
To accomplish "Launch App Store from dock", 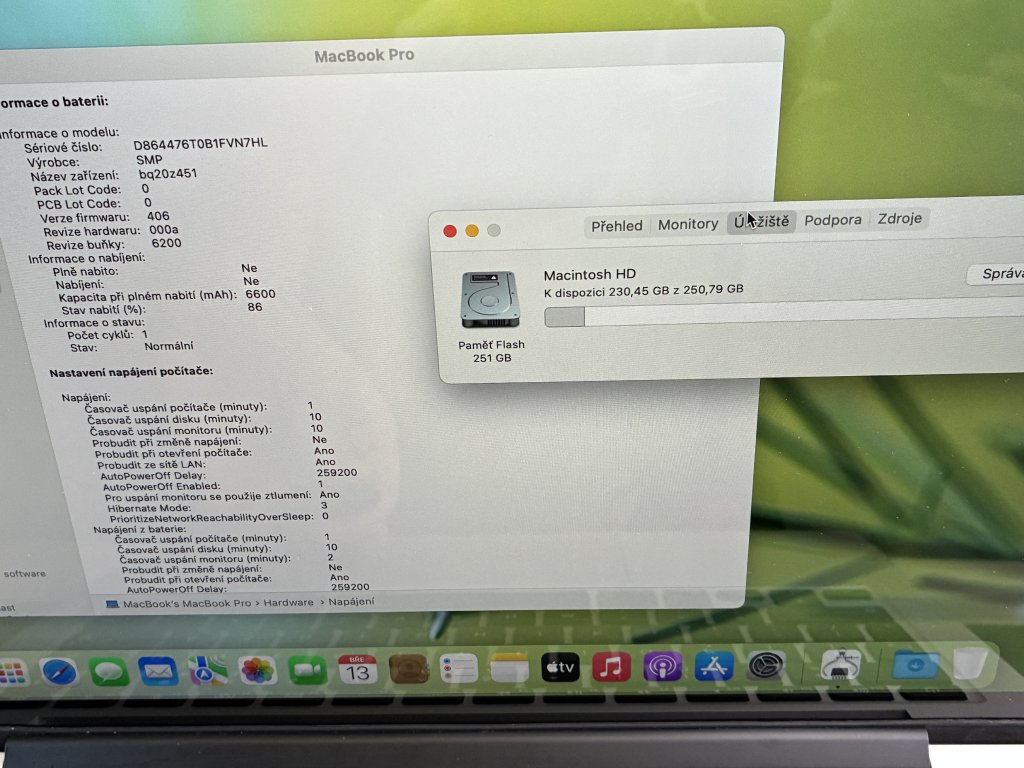I will point(713,666).
